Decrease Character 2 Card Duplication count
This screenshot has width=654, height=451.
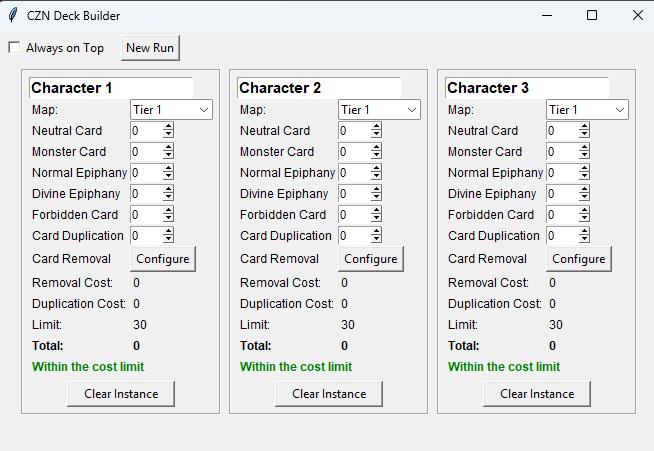pos(376,239)
